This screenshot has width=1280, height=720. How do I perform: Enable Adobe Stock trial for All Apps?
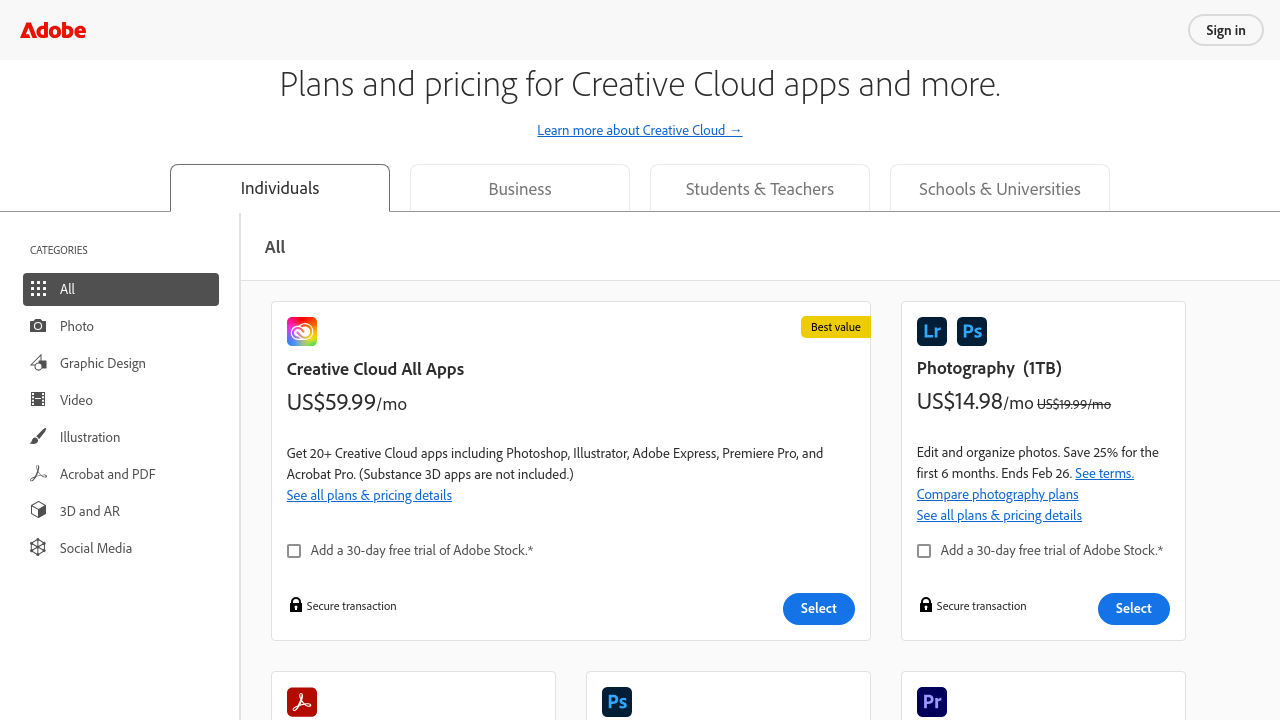click(294, 551)
